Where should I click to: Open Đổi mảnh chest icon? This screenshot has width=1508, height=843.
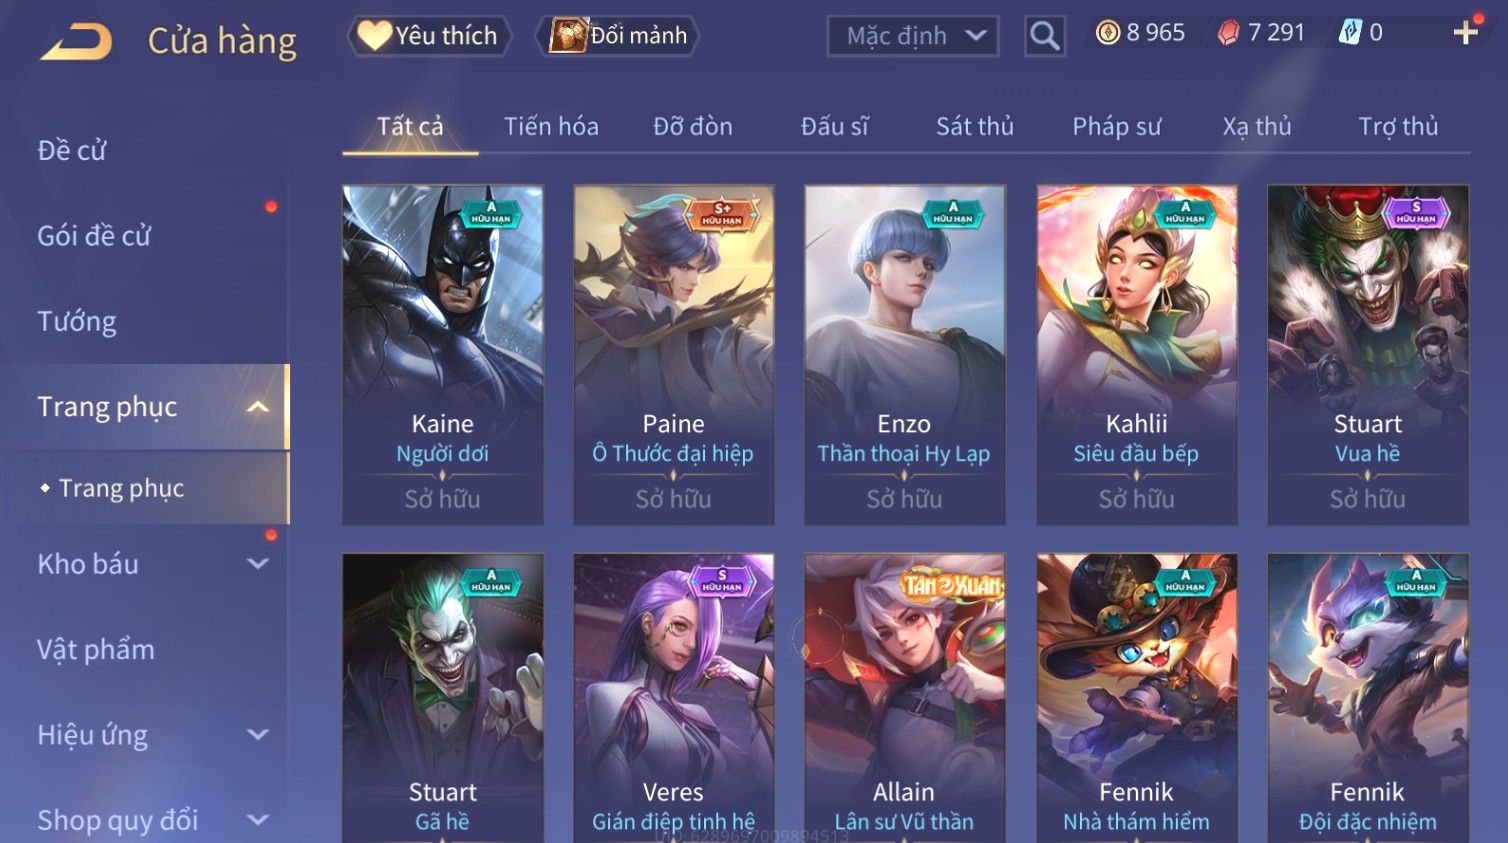click(567, 35)
